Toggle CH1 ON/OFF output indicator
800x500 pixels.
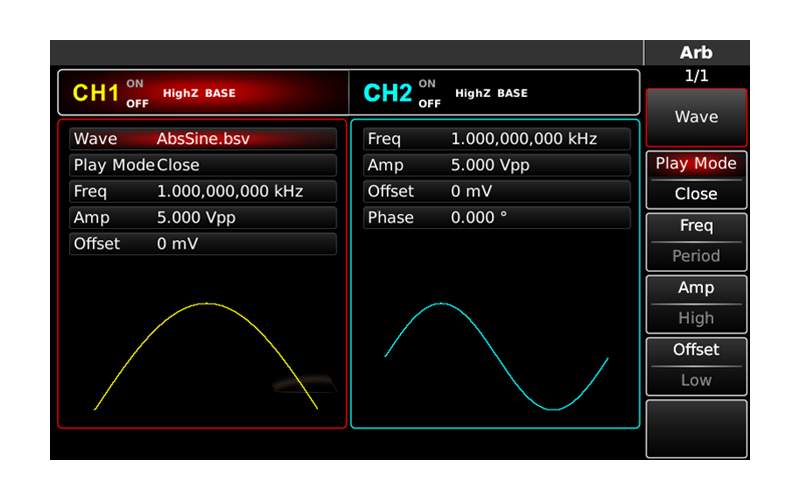(x=137, y=93)
